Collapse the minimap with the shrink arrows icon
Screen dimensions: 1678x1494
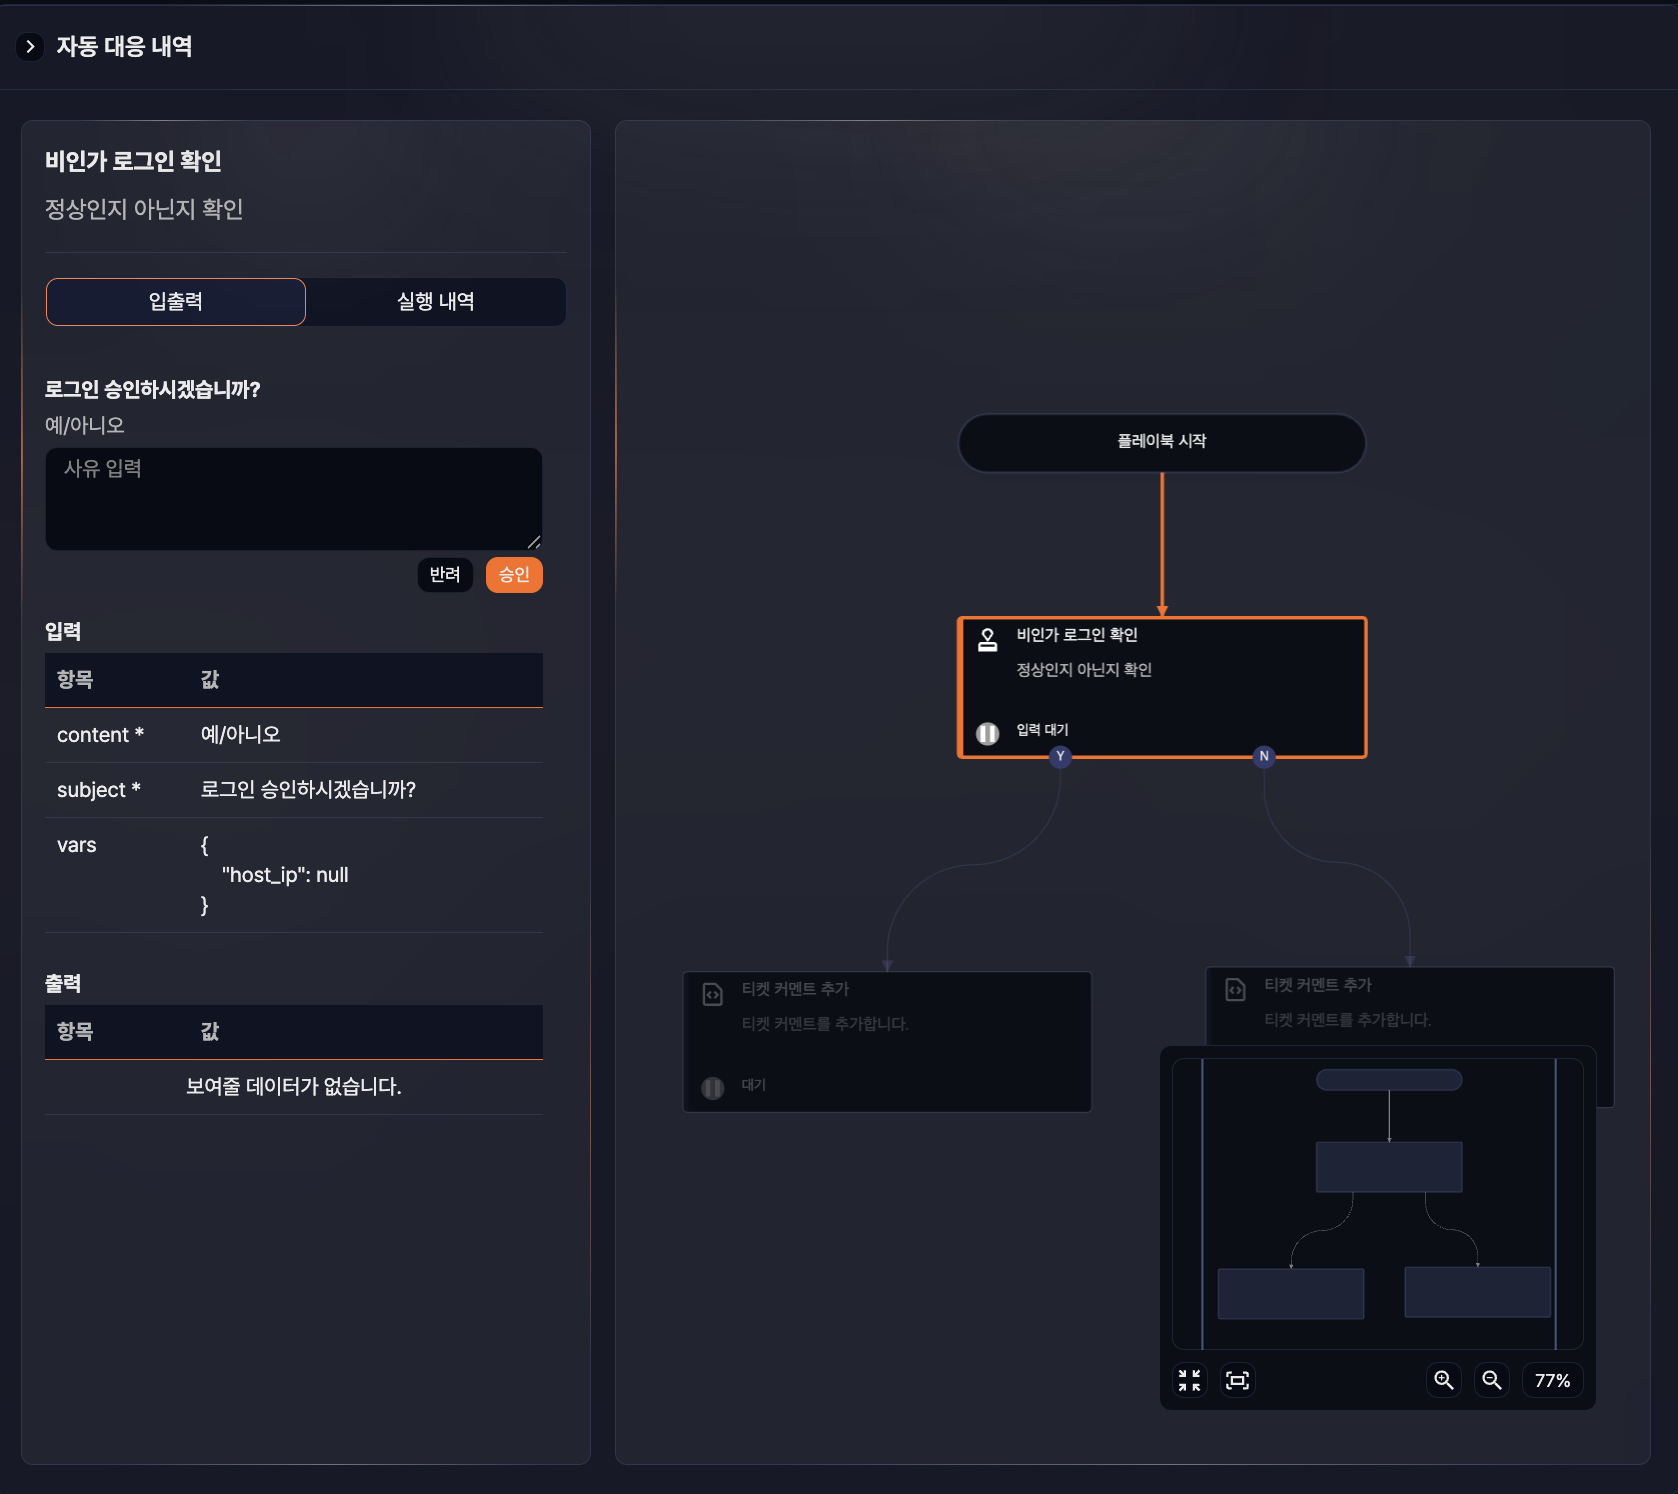[1189, 1380]
